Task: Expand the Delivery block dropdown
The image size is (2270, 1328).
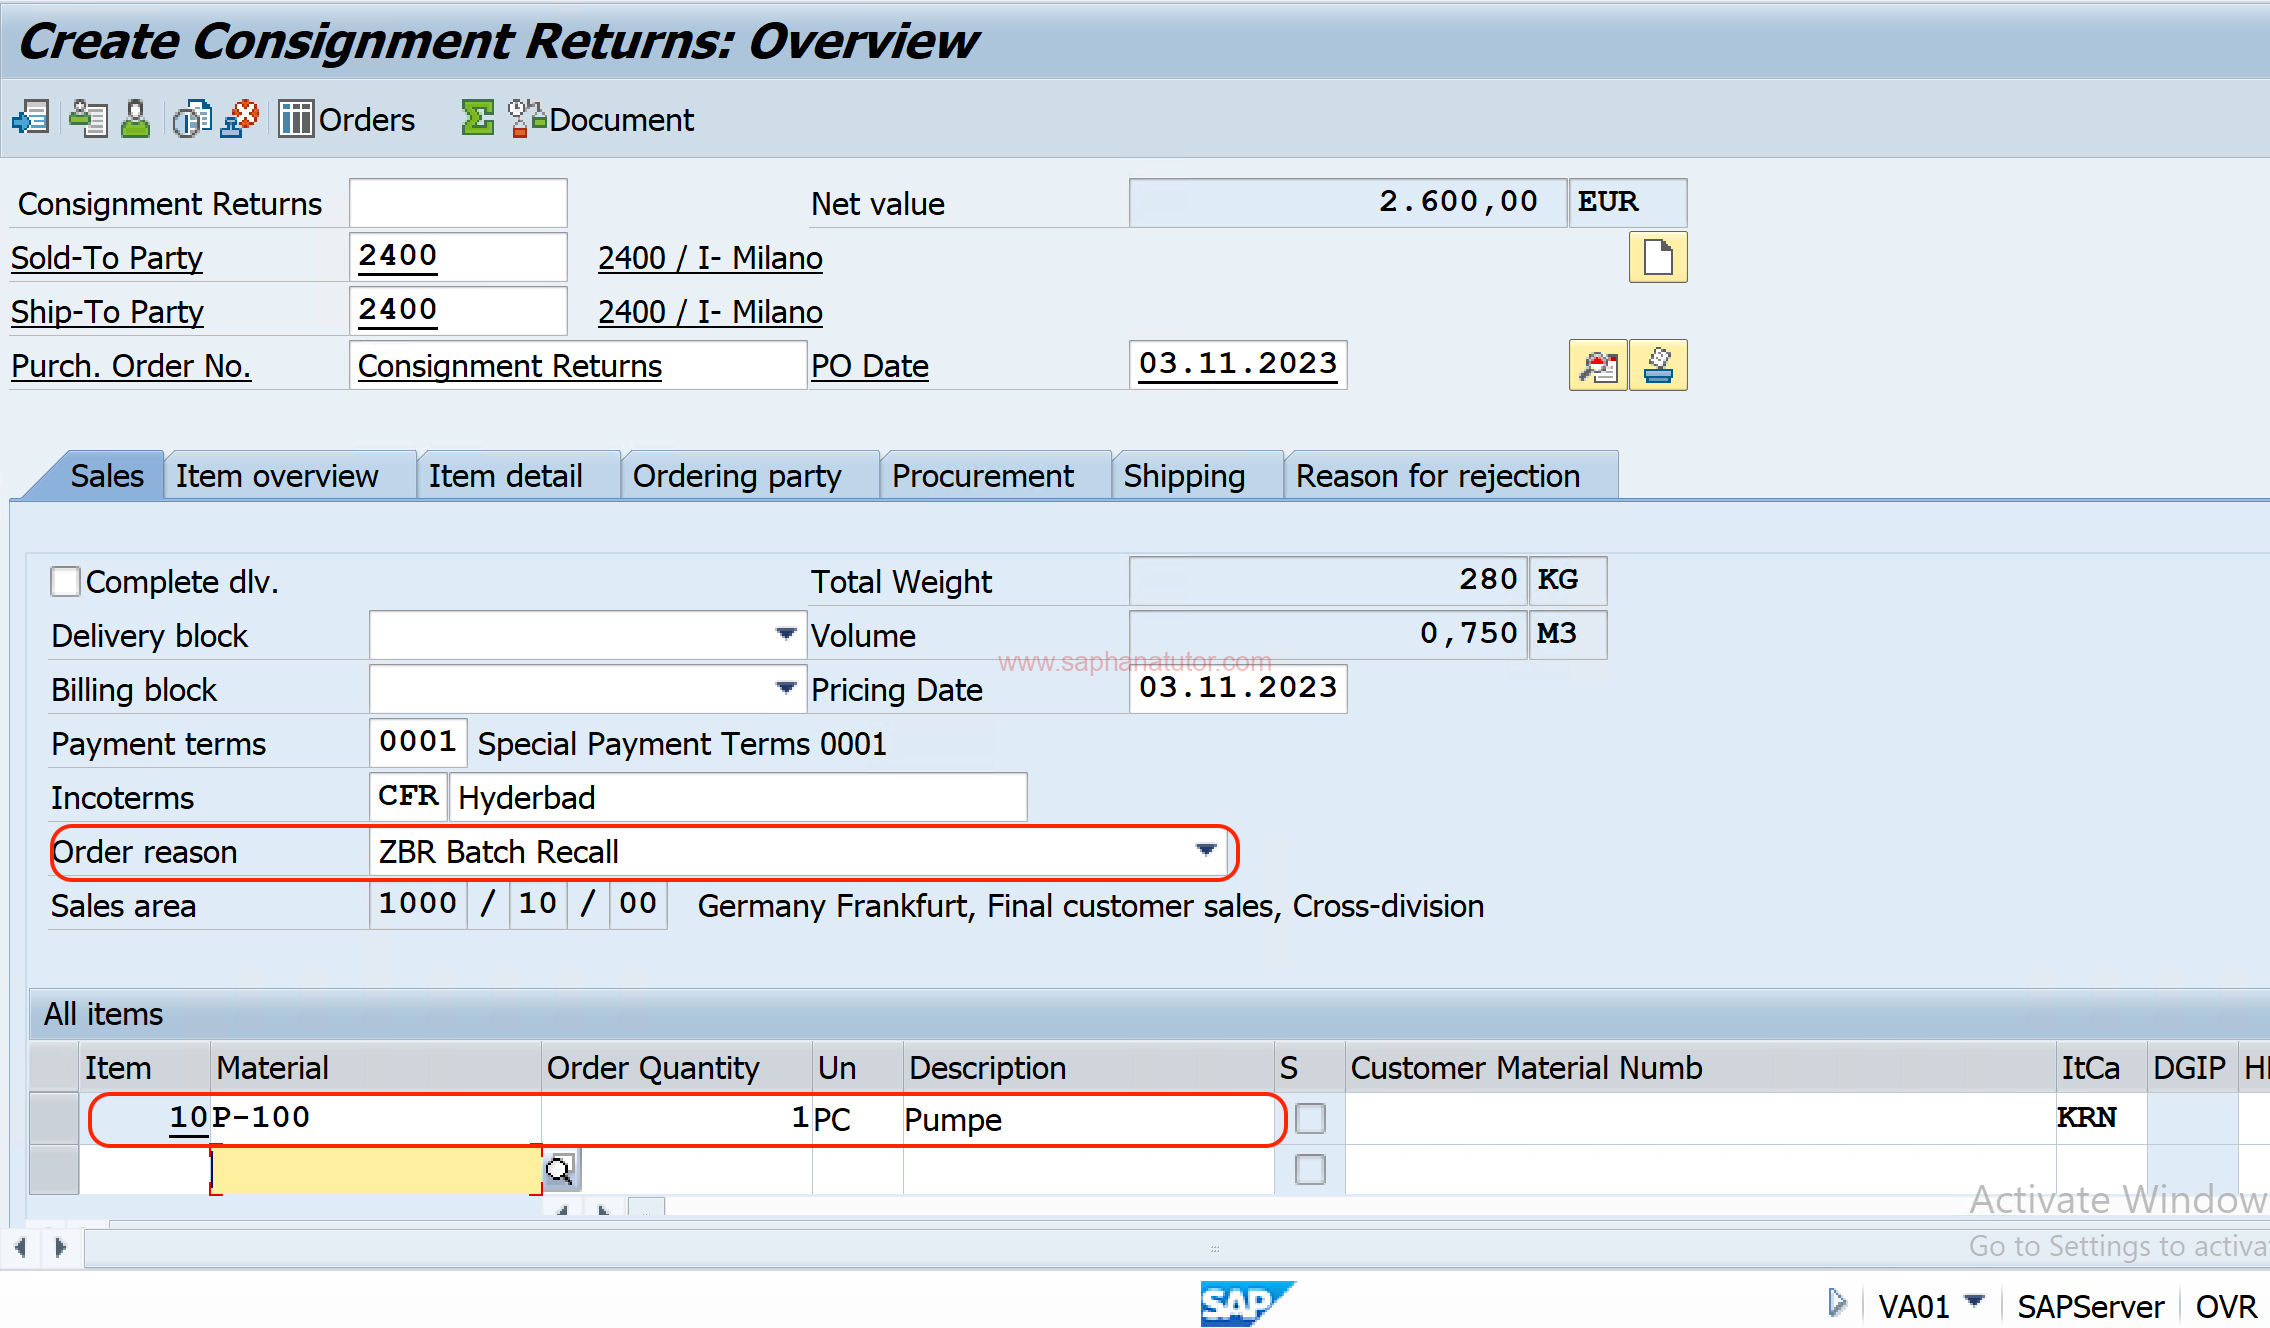Action: pyautogui.click(x=785, y=634)
